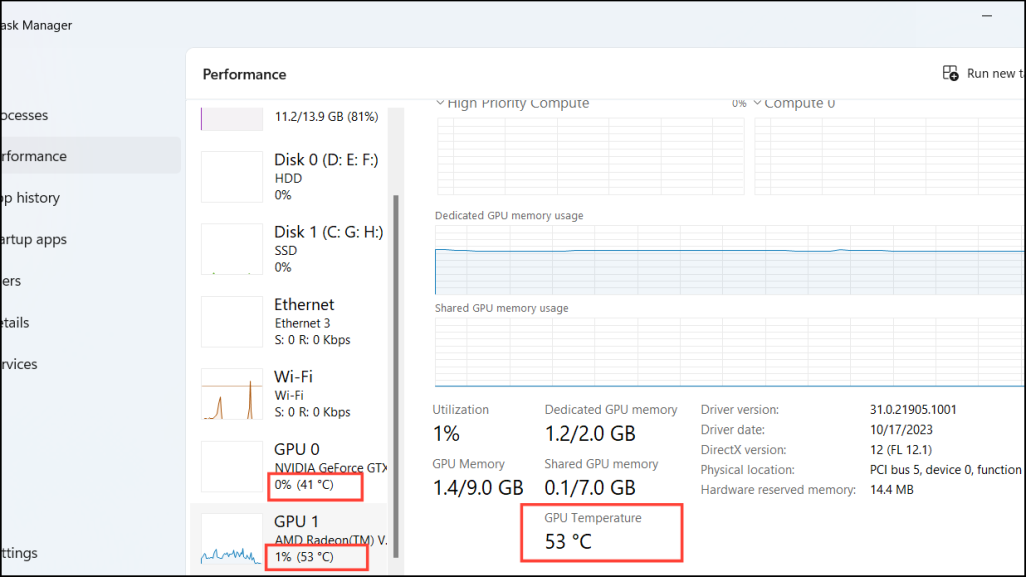Switch to the Processes page
This screenshot has width=1026, height=577.
pyautogui.click(x=24, y=115)
